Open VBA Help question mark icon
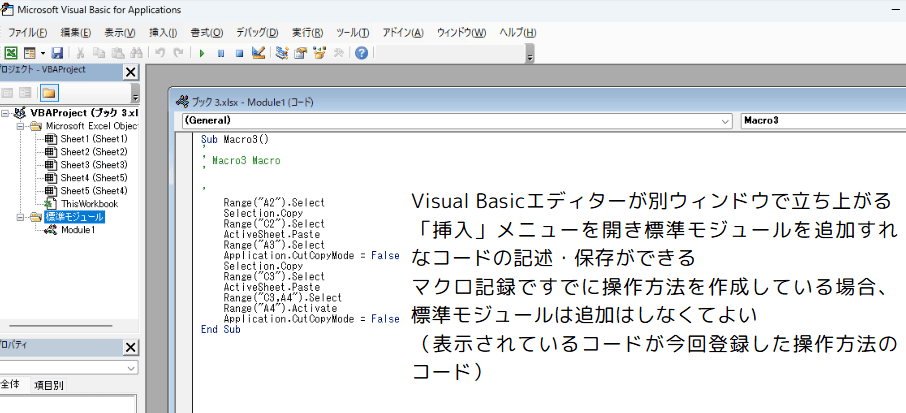 [362, 53]
